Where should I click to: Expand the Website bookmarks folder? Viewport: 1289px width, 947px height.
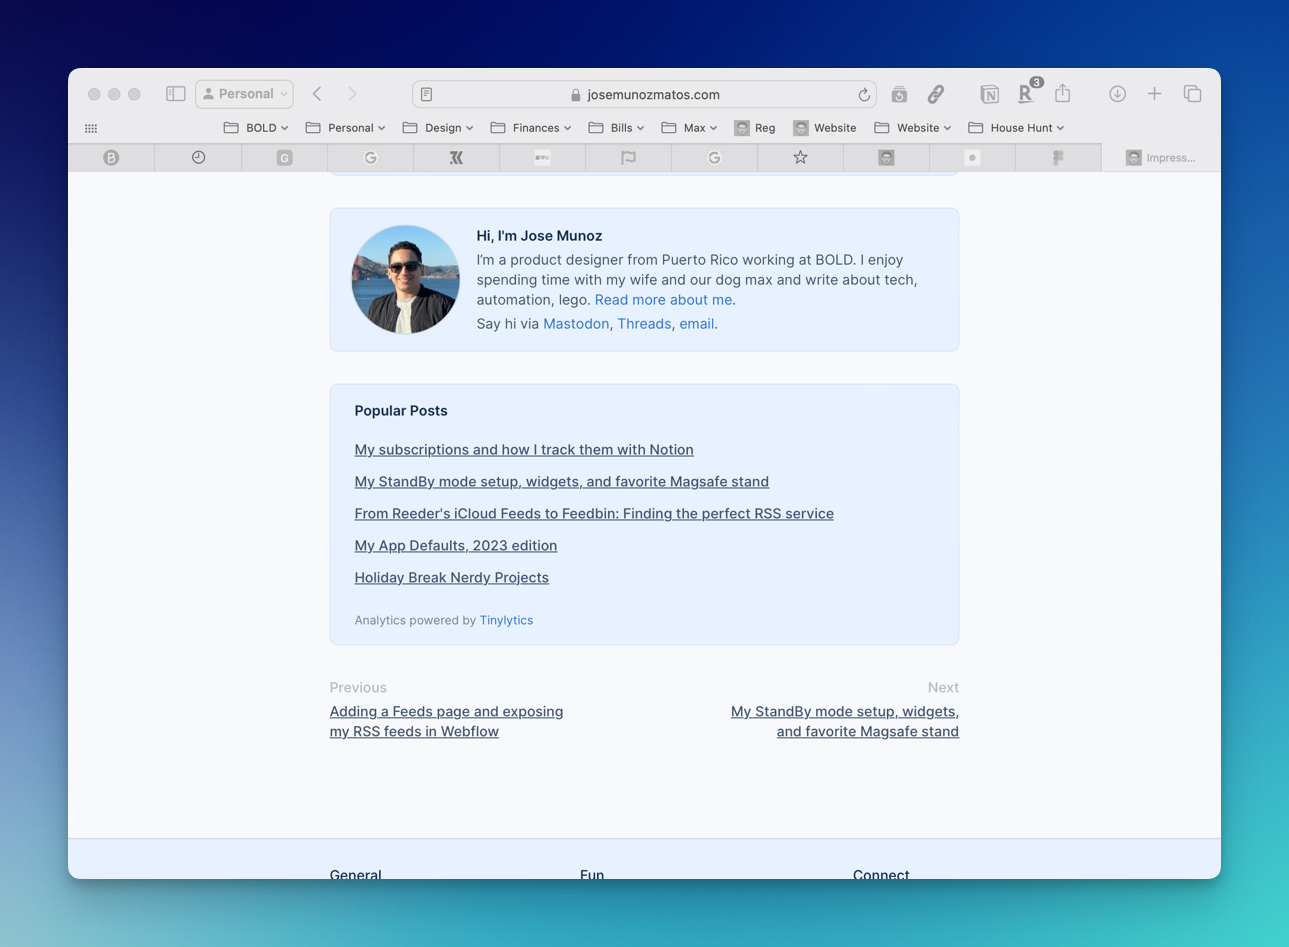point(912,128)
